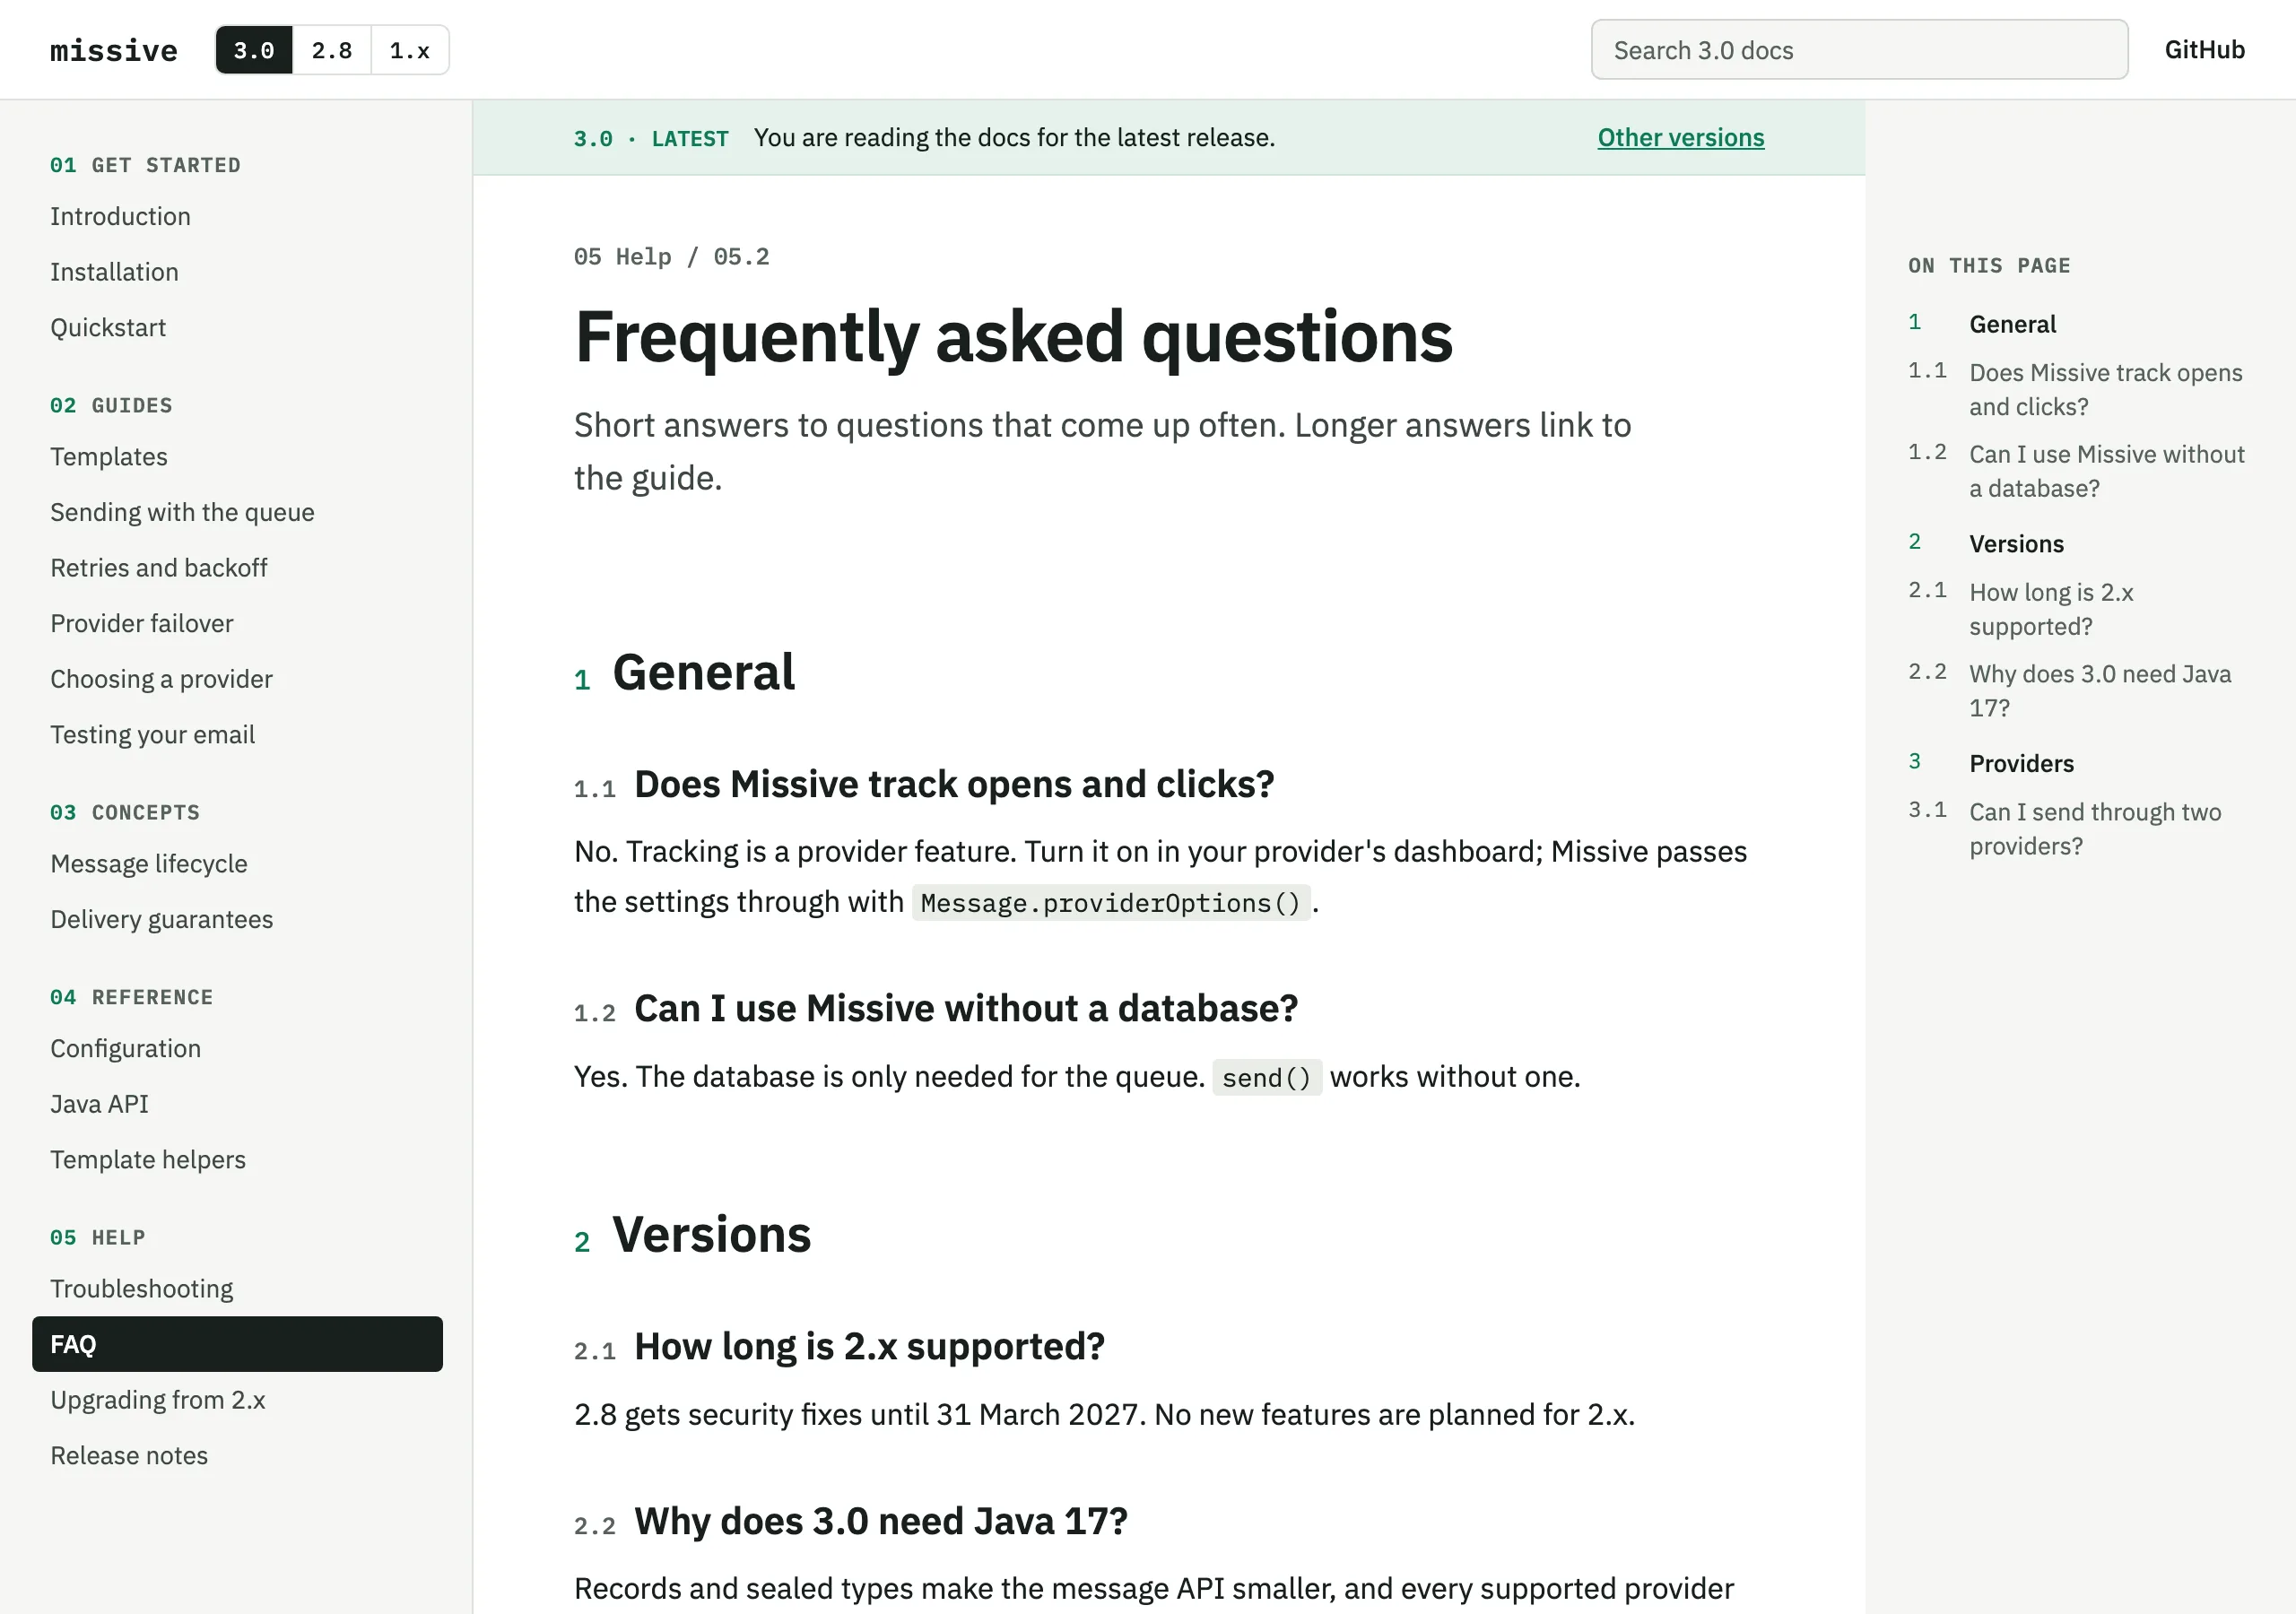Image resolution: width=2296 pixels, height=1614 pixels.
Task: Click the 'Versions' section heading
Action: tap(711, 1234)
